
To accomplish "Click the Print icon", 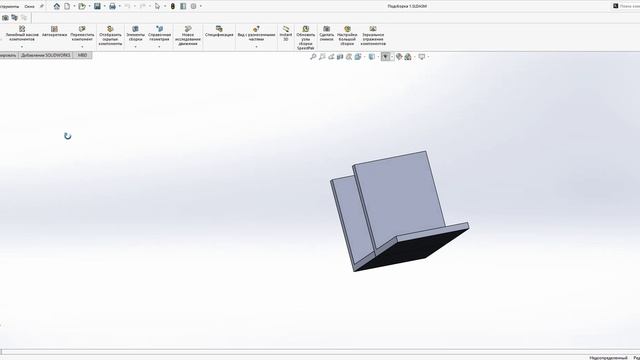I will click(112, 6).
